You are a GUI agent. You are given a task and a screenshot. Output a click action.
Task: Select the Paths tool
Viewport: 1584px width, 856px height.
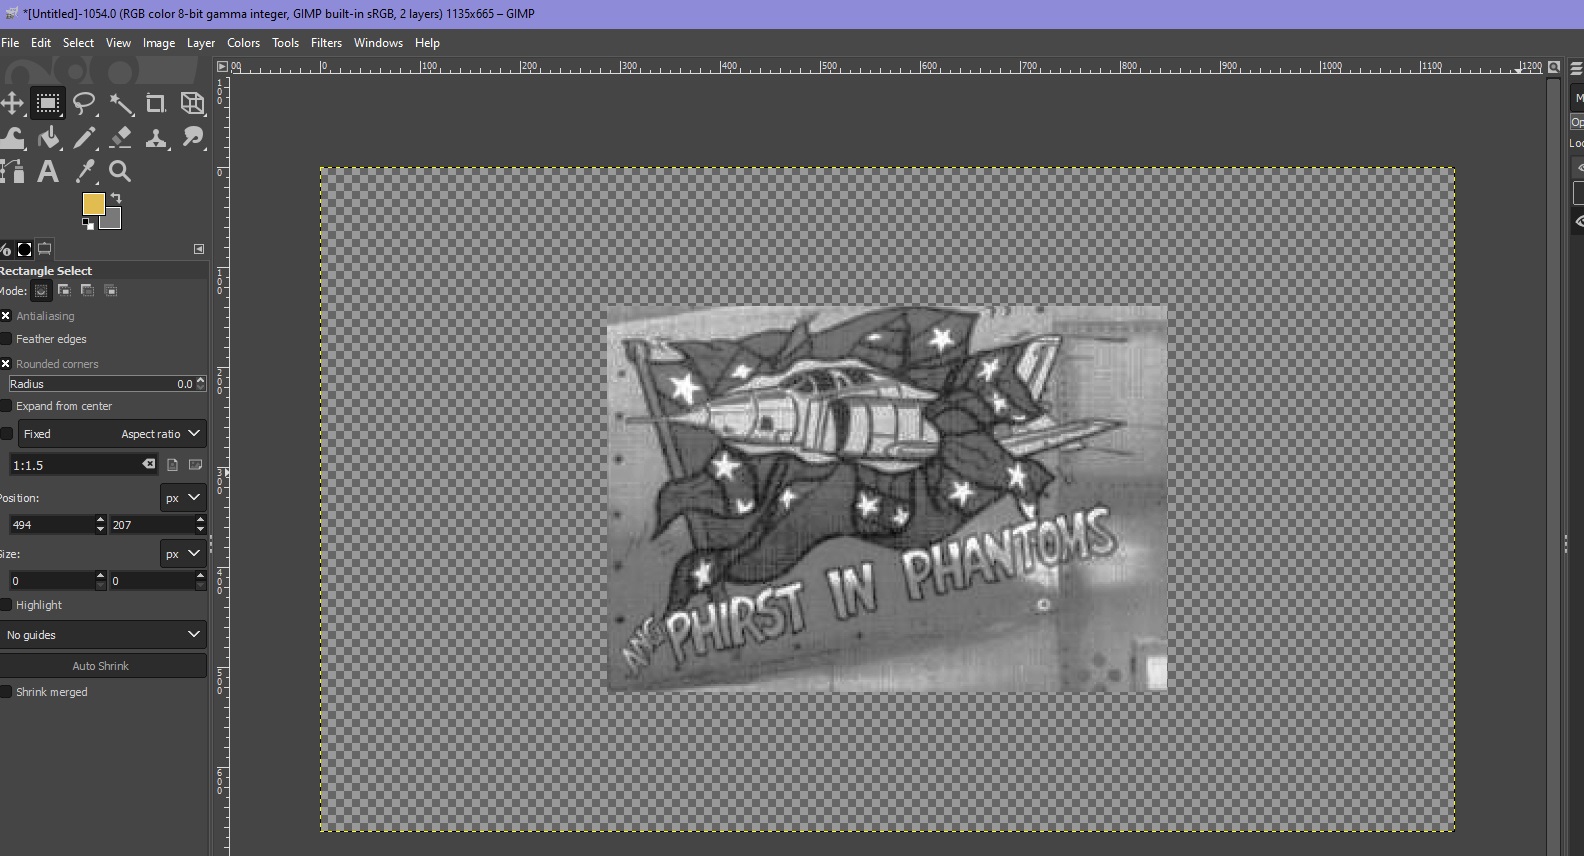pyautogui.click(x=12, y=172)
